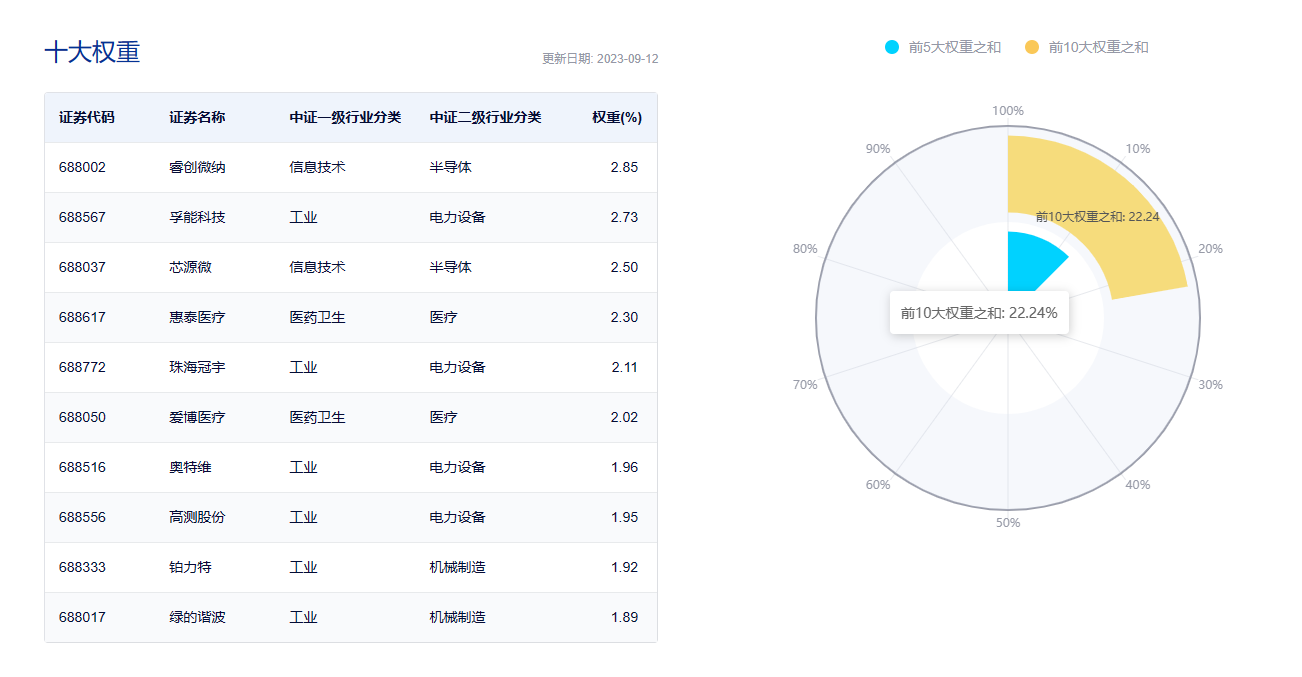Viewport: 1302px width, 677px height.
Task: Click 医疗 in the 爱博医疗 row
Action: pos(443,417)
